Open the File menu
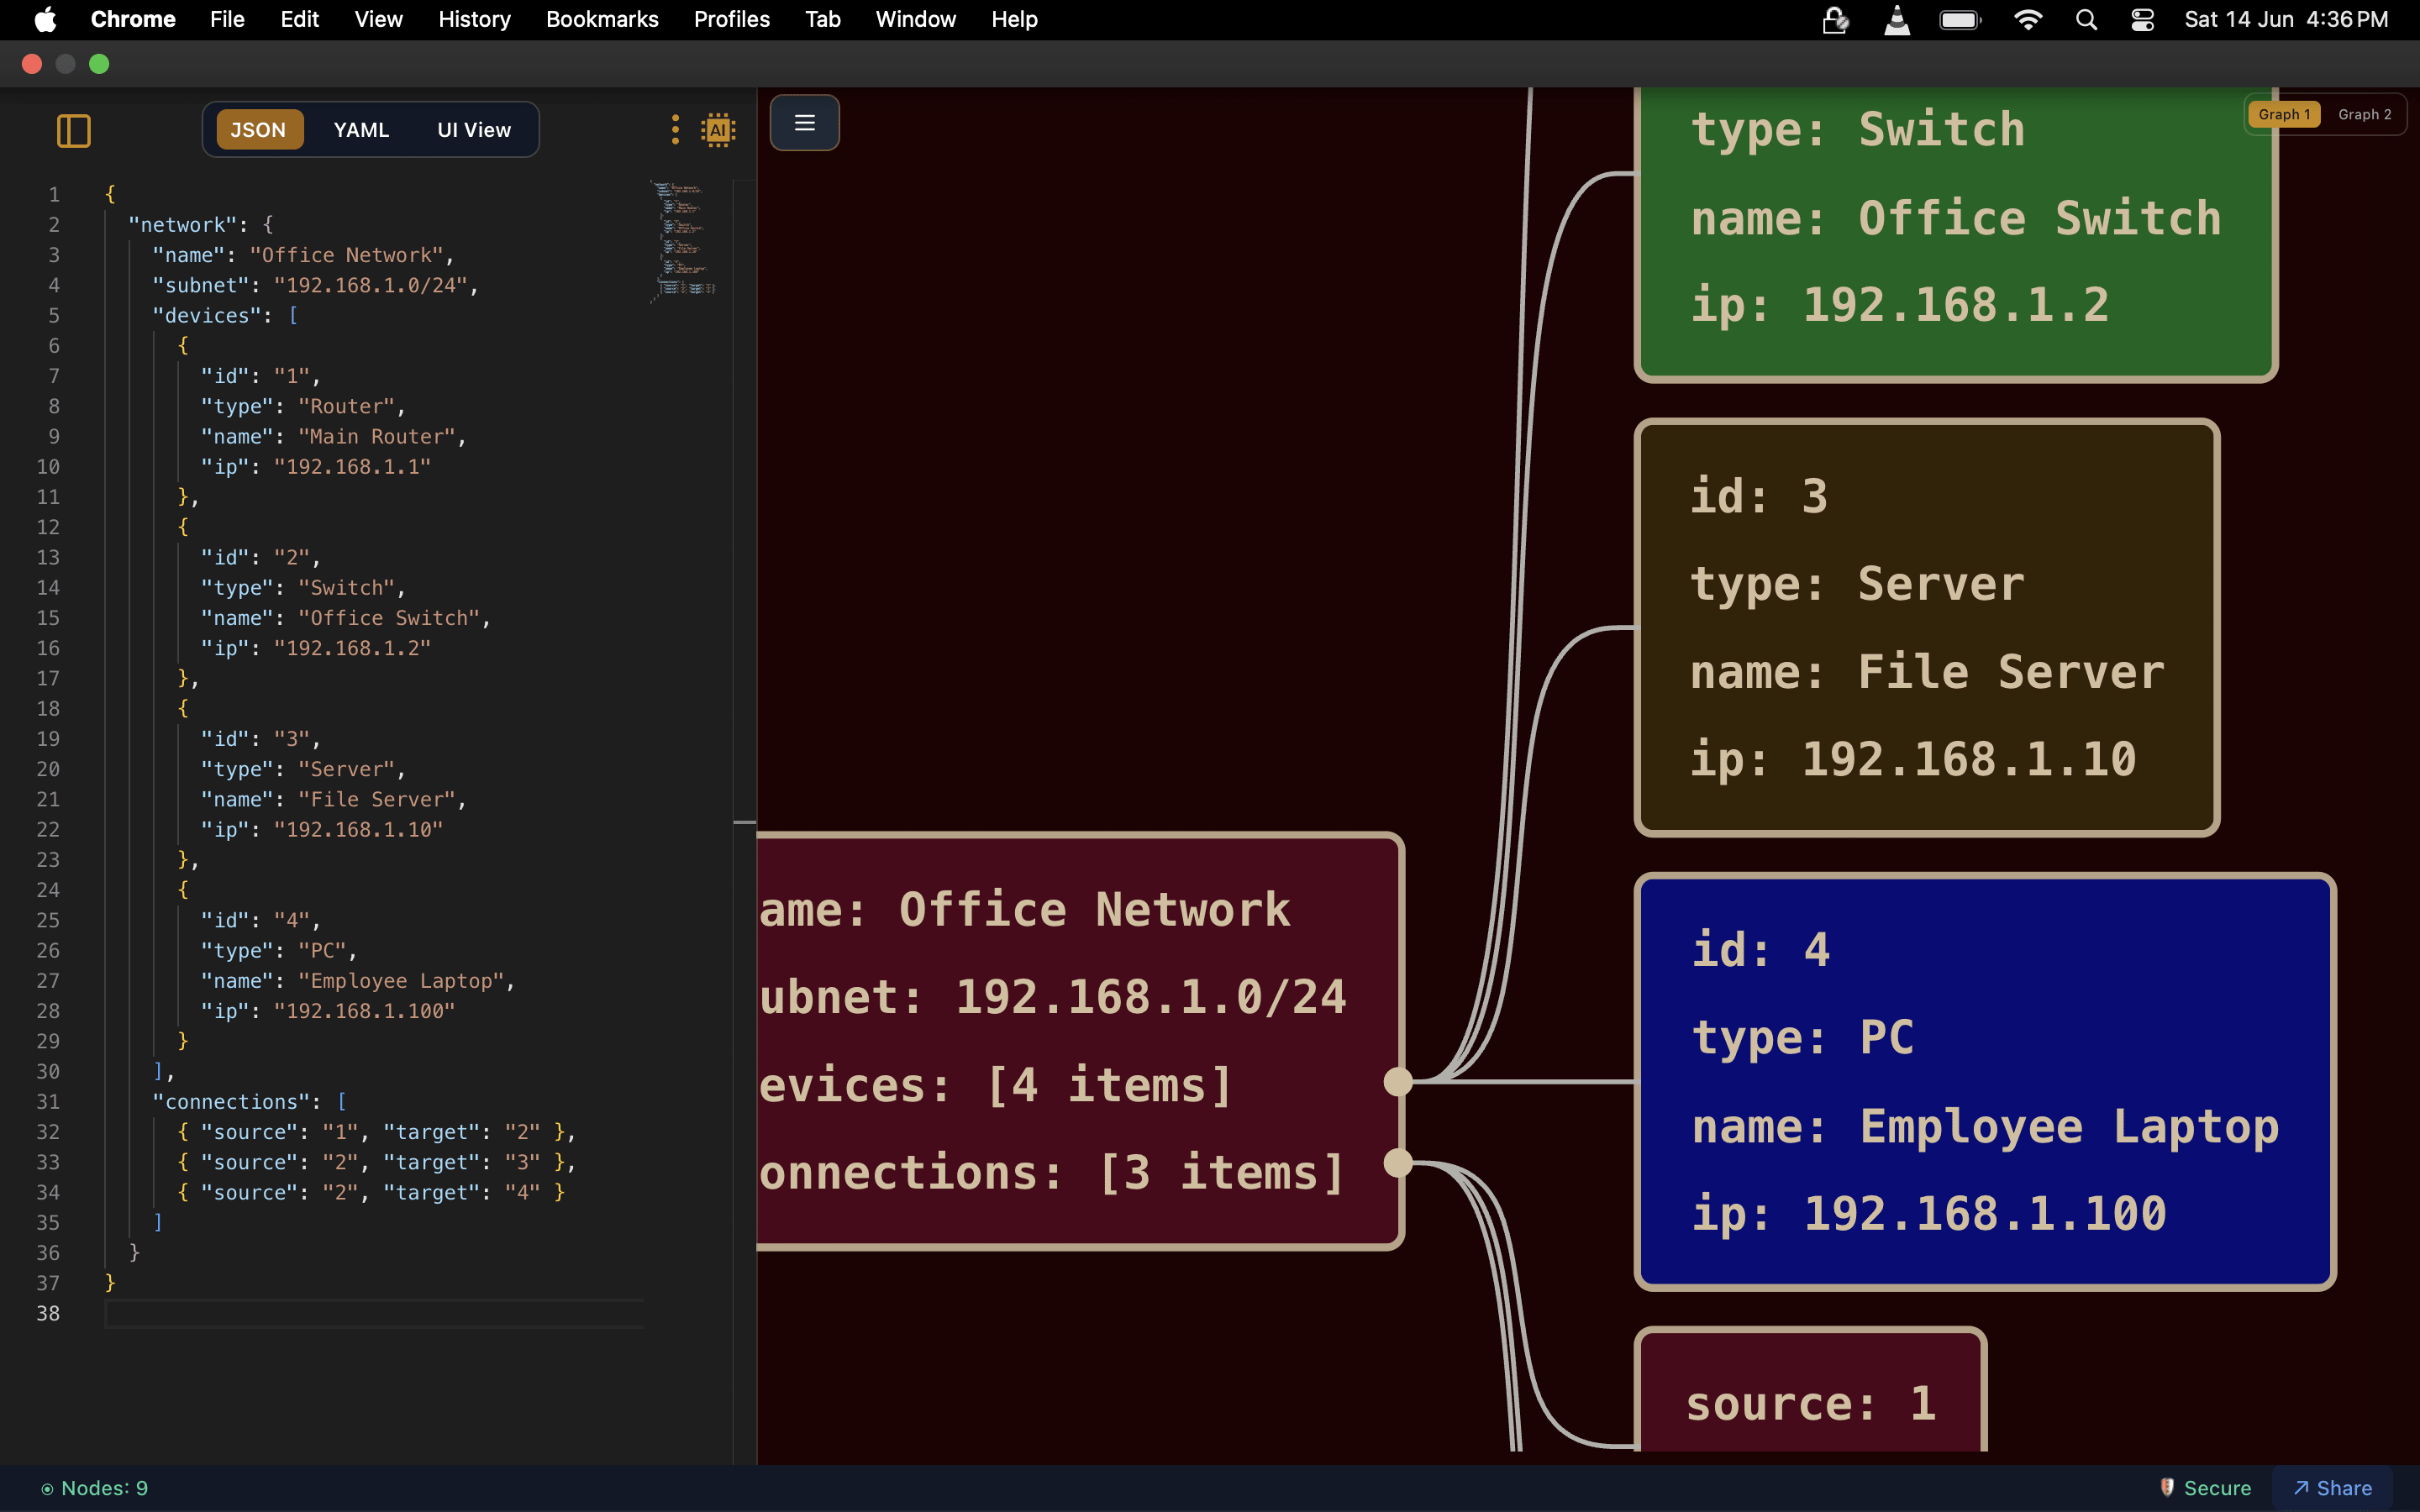The image size is (2420, 1512). (227, 19)
